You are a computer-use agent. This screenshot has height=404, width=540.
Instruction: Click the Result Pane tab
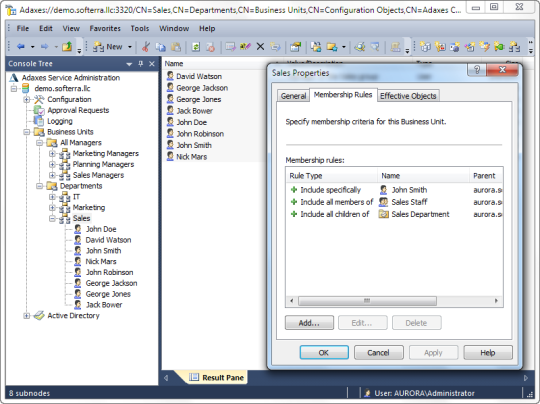tap(217, 378)
